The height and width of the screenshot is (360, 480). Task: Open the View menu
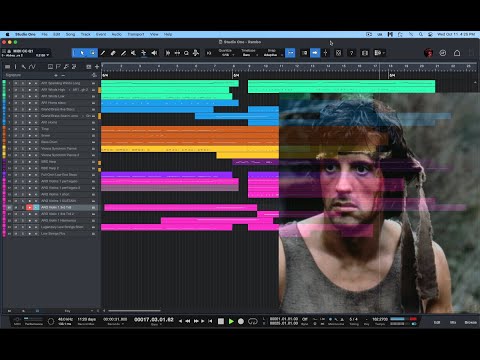click(x=154, y=34)
